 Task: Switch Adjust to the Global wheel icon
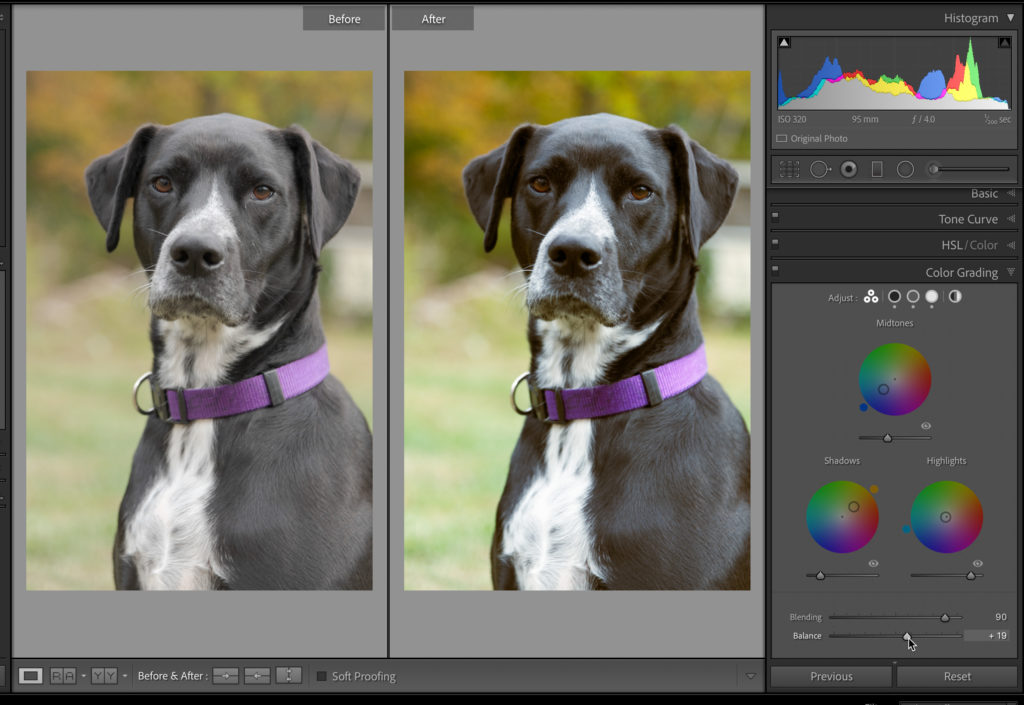pos(955,297)
